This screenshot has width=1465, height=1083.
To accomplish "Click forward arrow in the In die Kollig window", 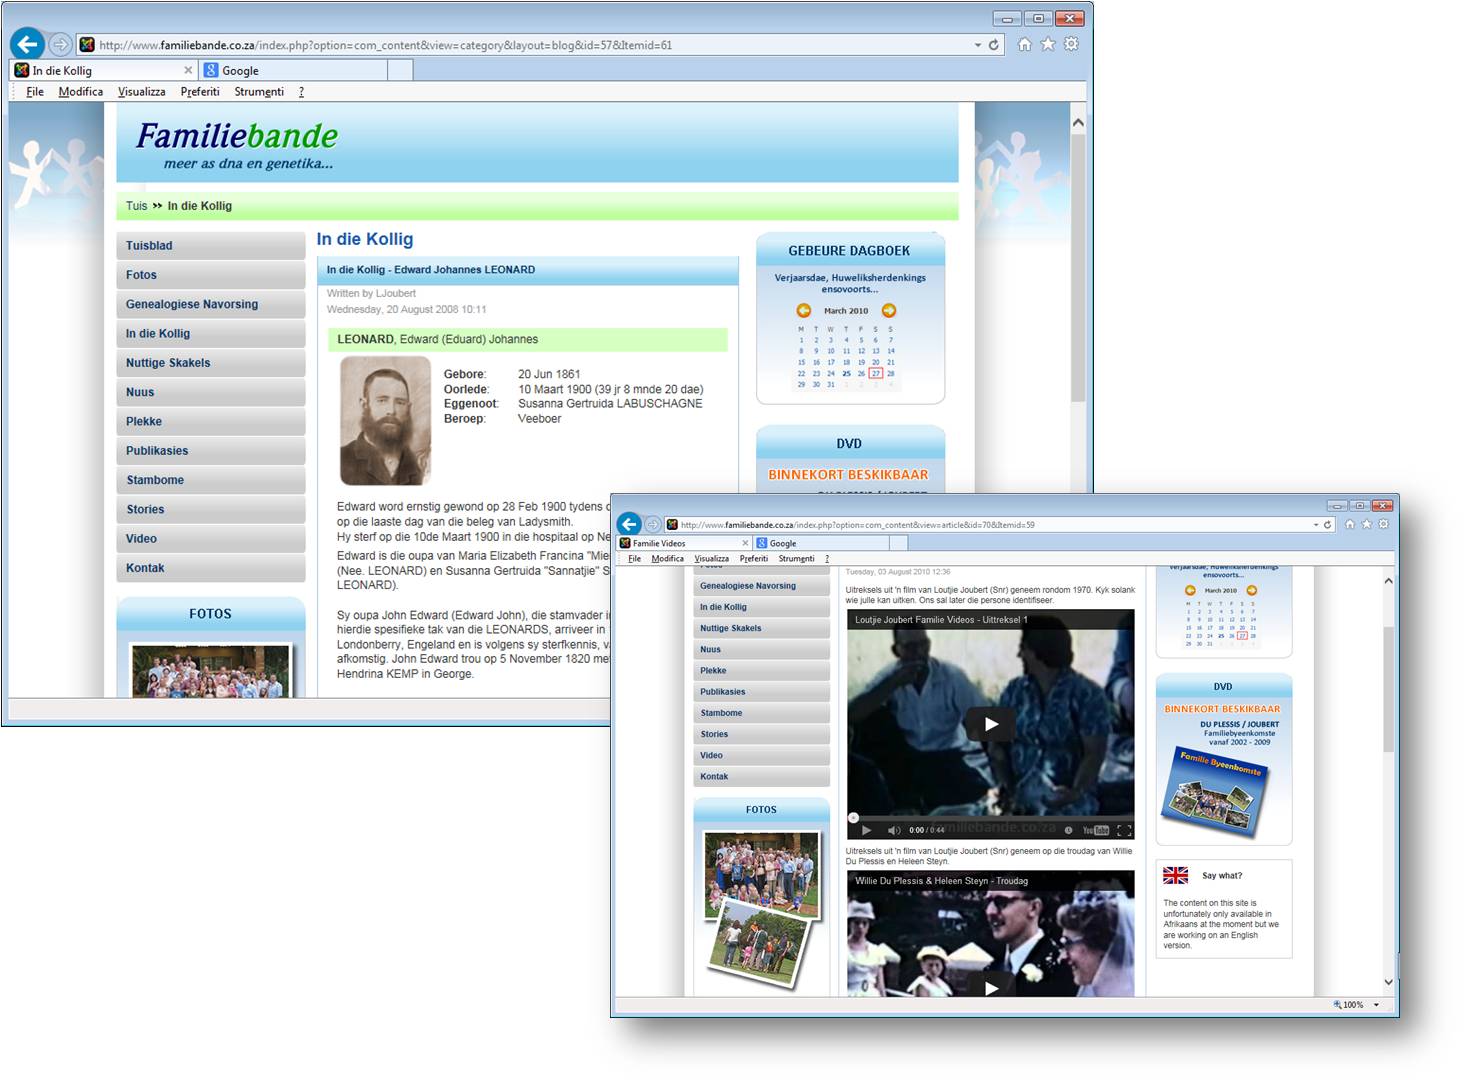I will [60, 44].
